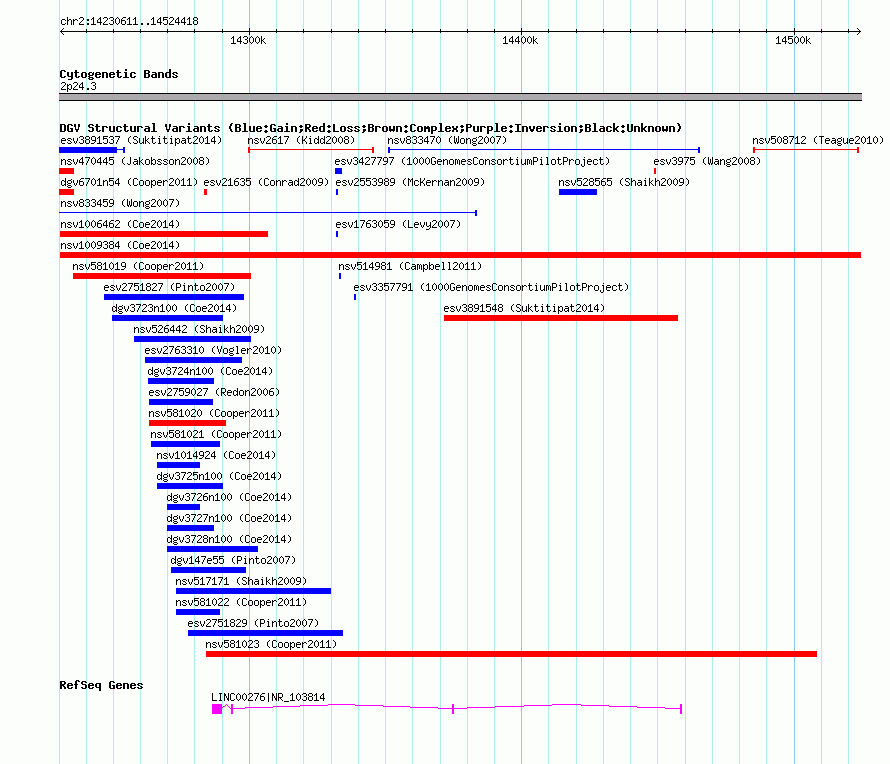The image size is (890, 764).
Task: Click nsv581021 (Cooper2011) label
Action: point(216,434)
